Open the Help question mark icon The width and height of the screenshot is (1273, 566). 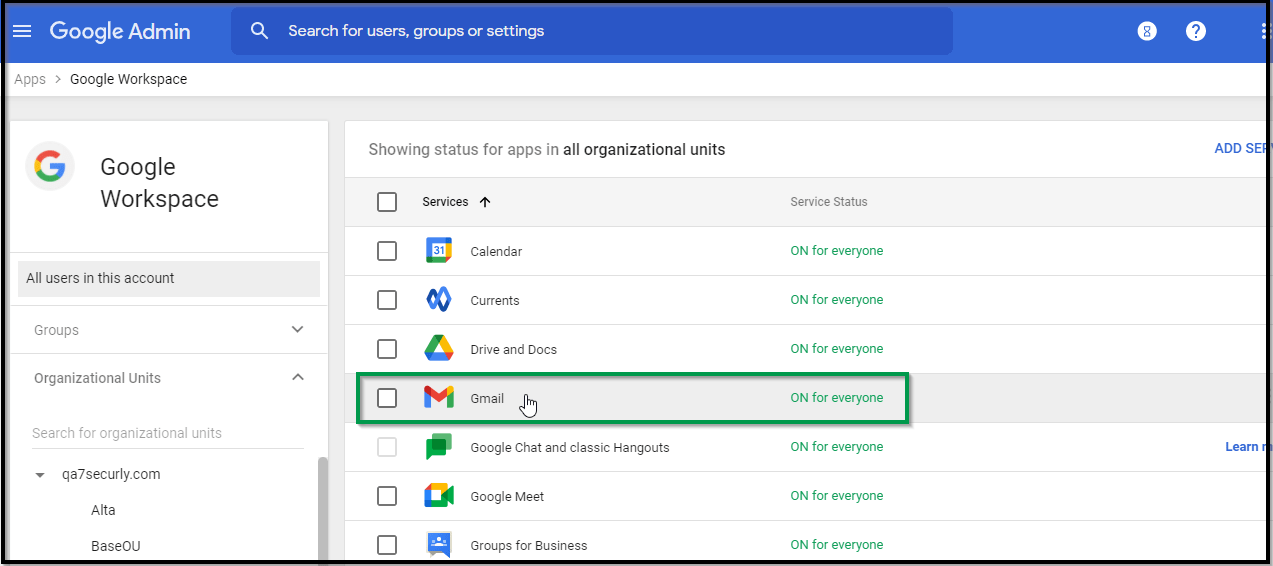click(1195, 31)
